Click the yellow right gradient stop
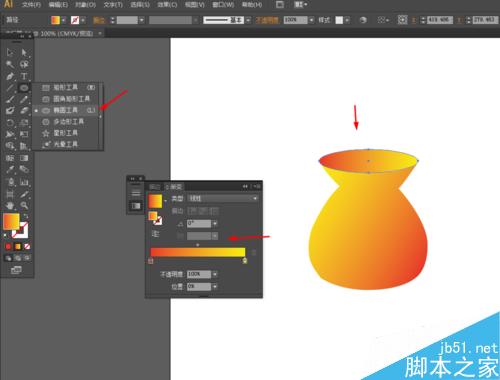The image size is (500, 380). click(245, 261)
